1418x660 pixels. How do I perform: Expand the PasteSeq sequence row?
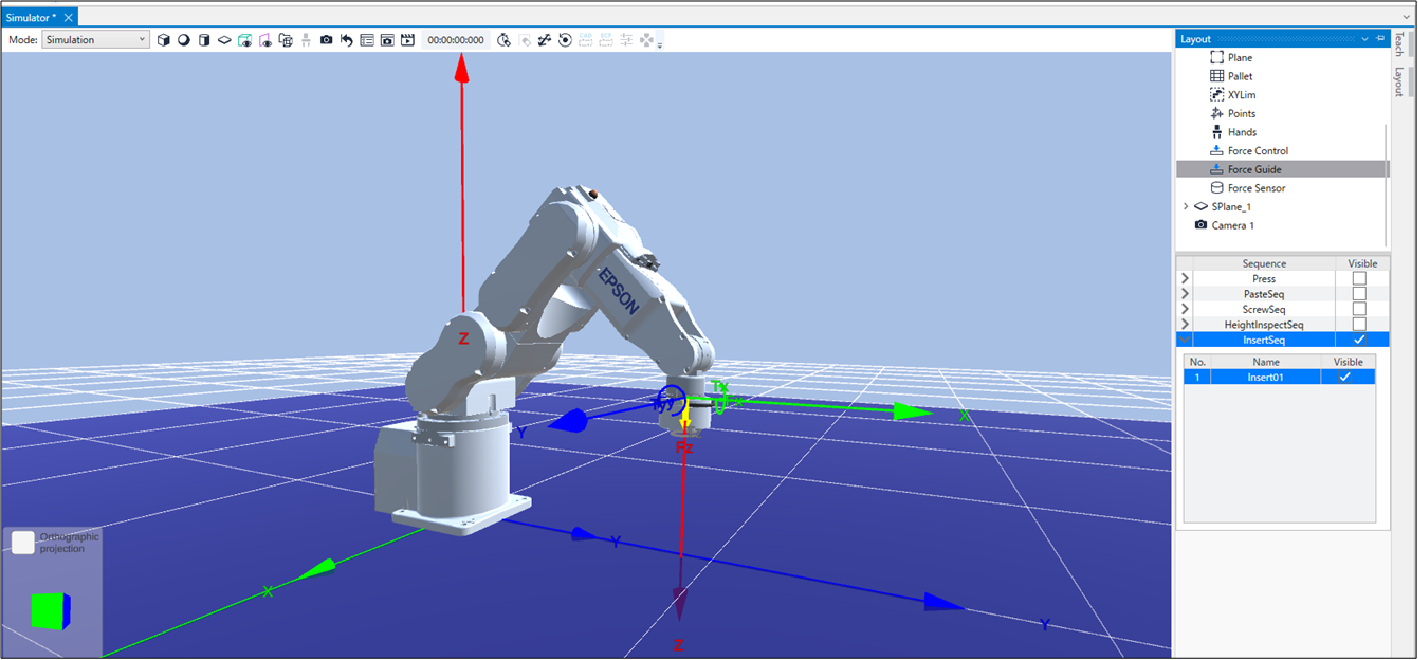tap(1185, 294)
